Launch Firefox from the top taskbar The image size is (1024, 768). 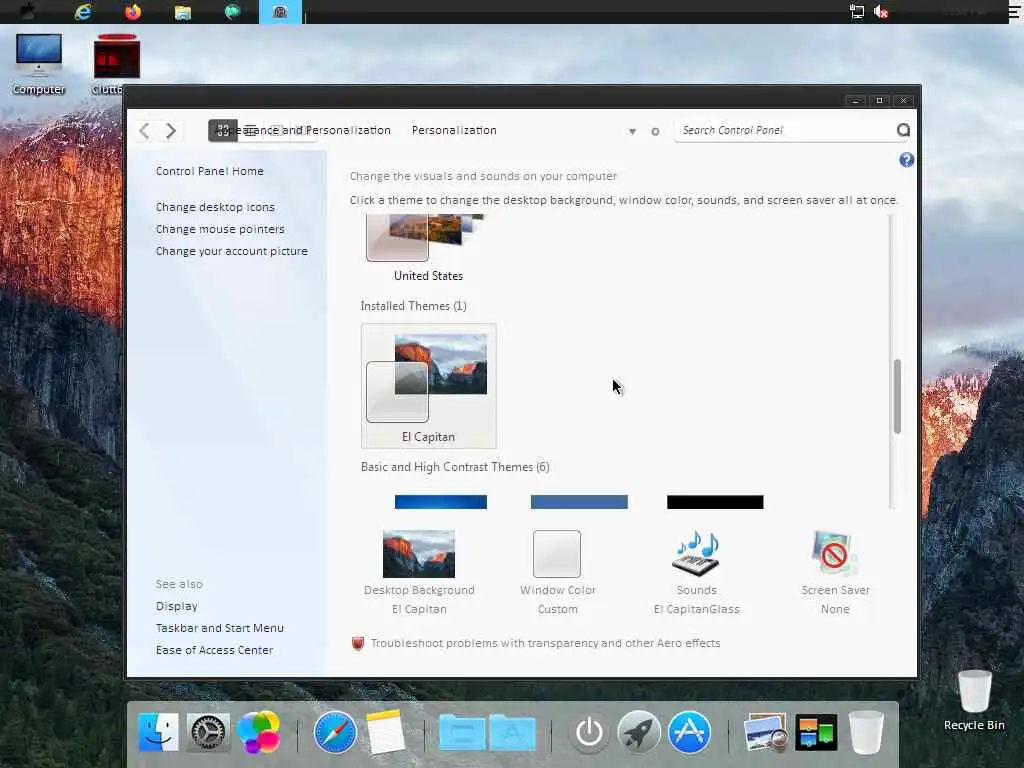133,12
